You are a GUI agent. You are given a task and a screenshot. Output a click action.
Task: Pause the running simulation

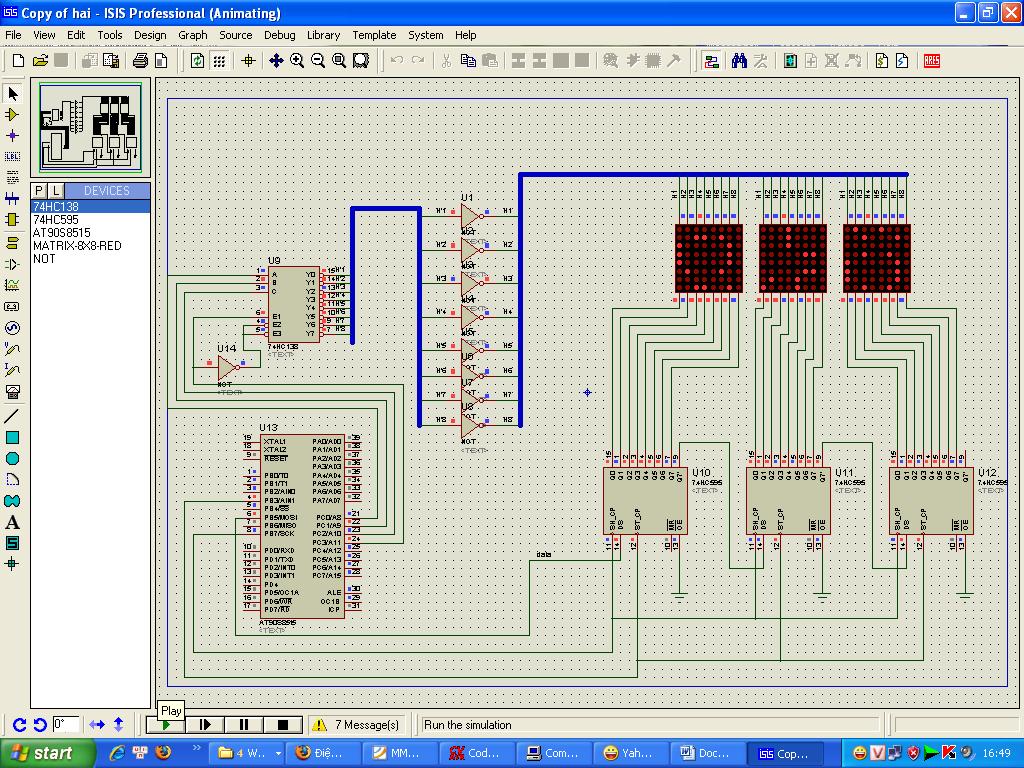[x=244, y=725]
